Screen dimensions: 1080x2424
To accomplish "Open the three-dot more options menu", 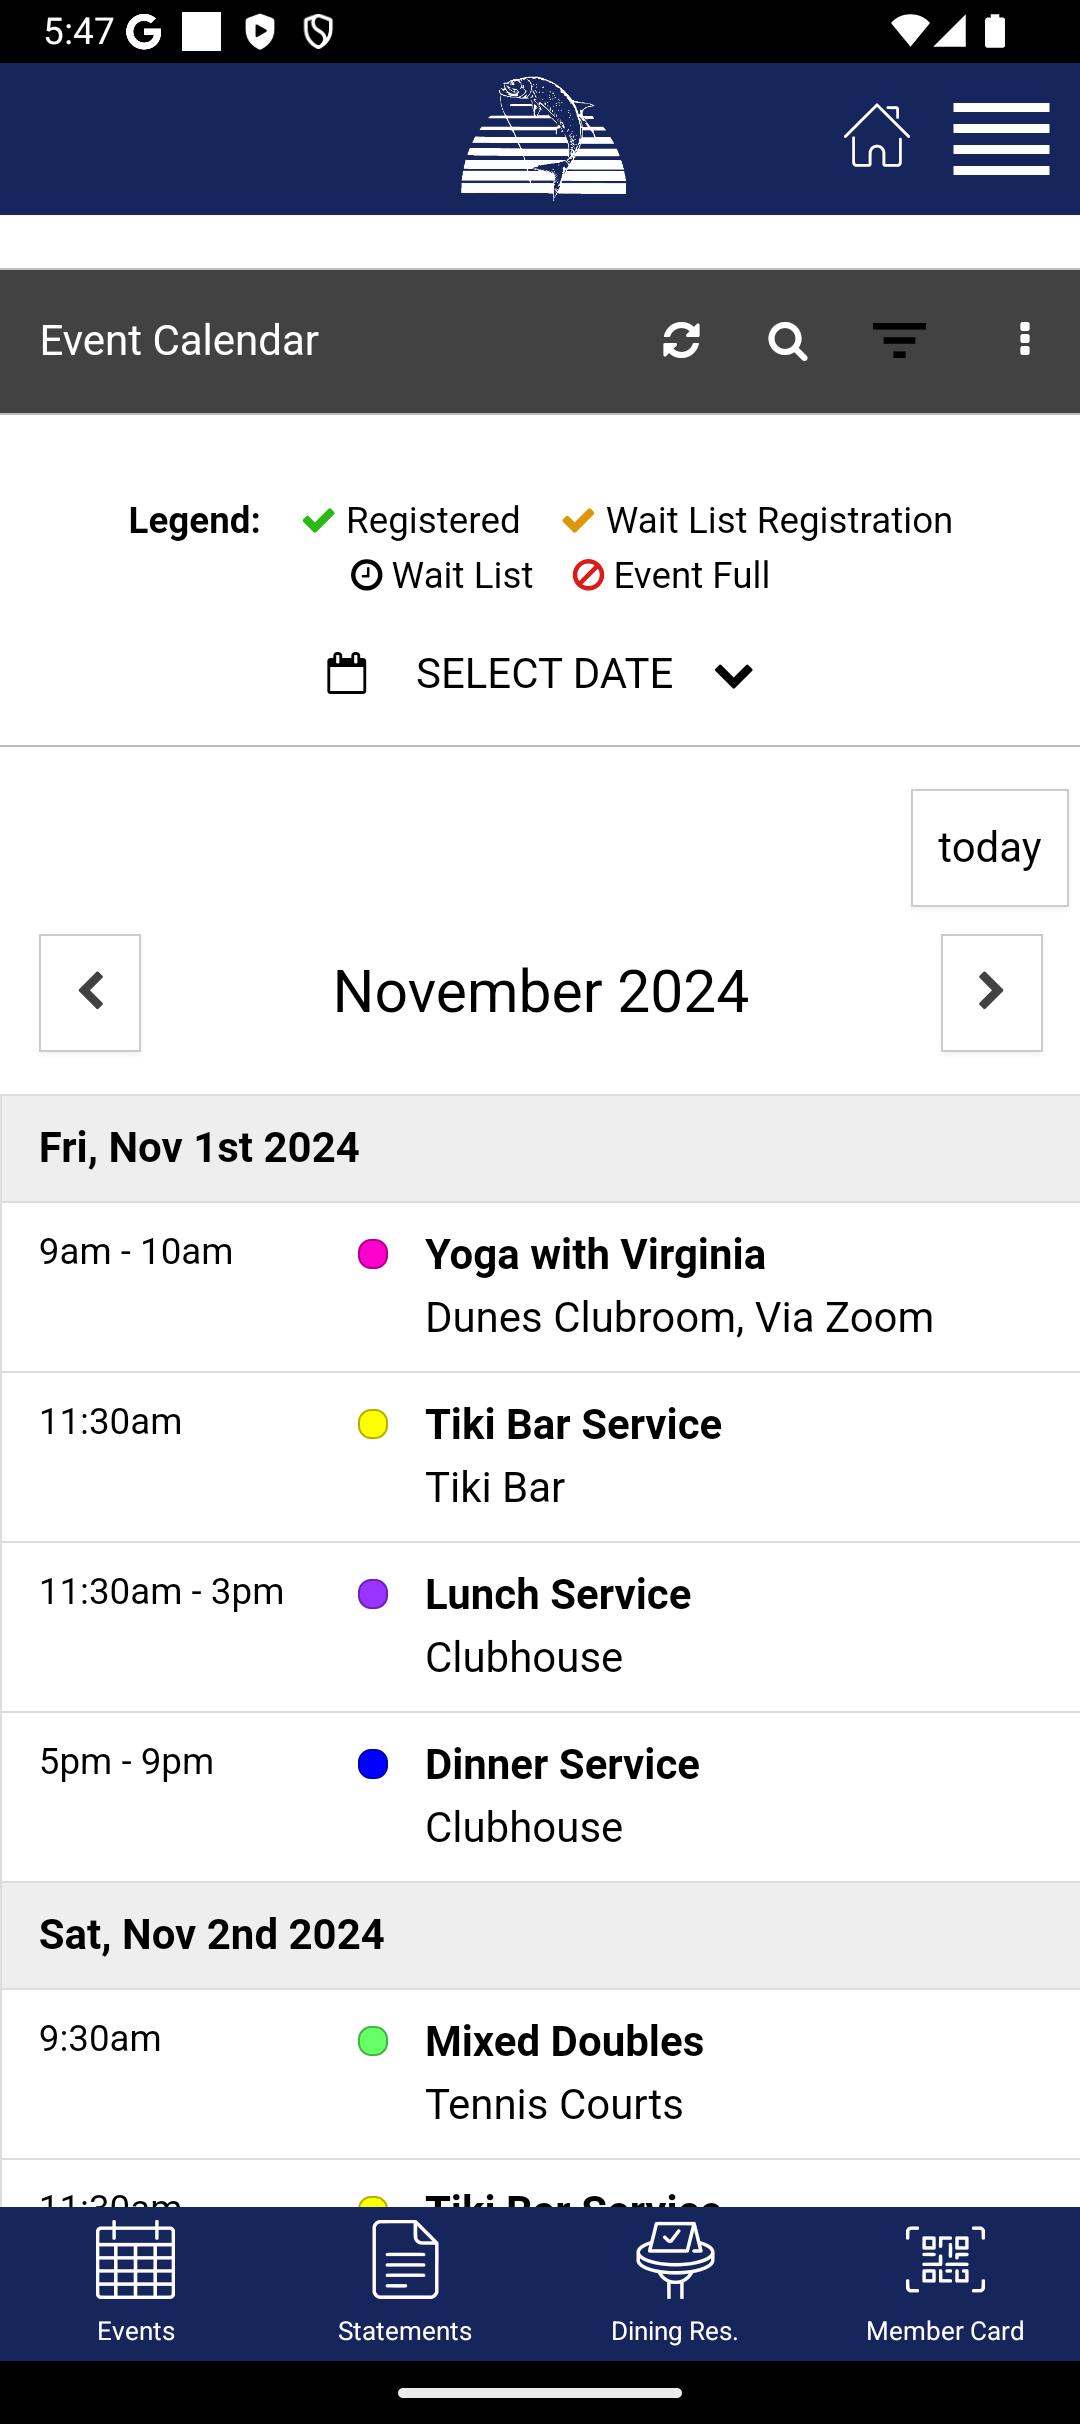I will [1024, 340].
